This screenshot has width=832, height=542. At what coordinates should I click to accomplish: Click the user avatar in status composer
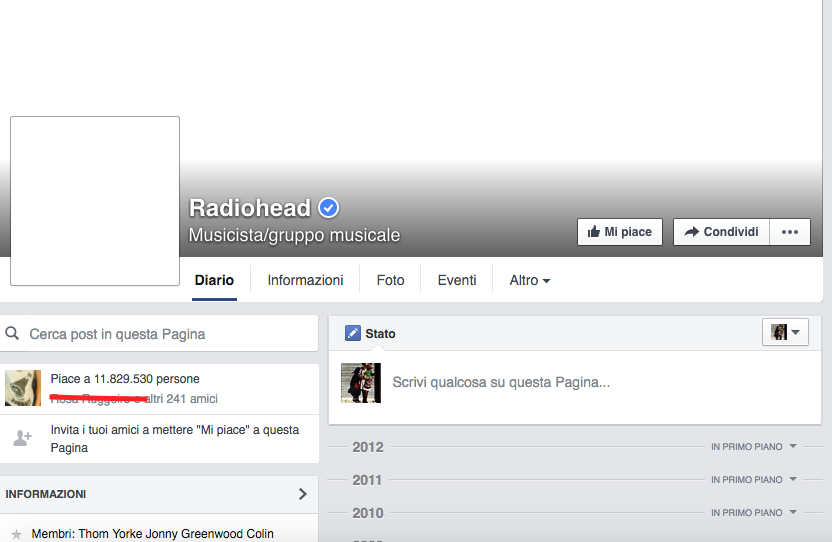361,383
